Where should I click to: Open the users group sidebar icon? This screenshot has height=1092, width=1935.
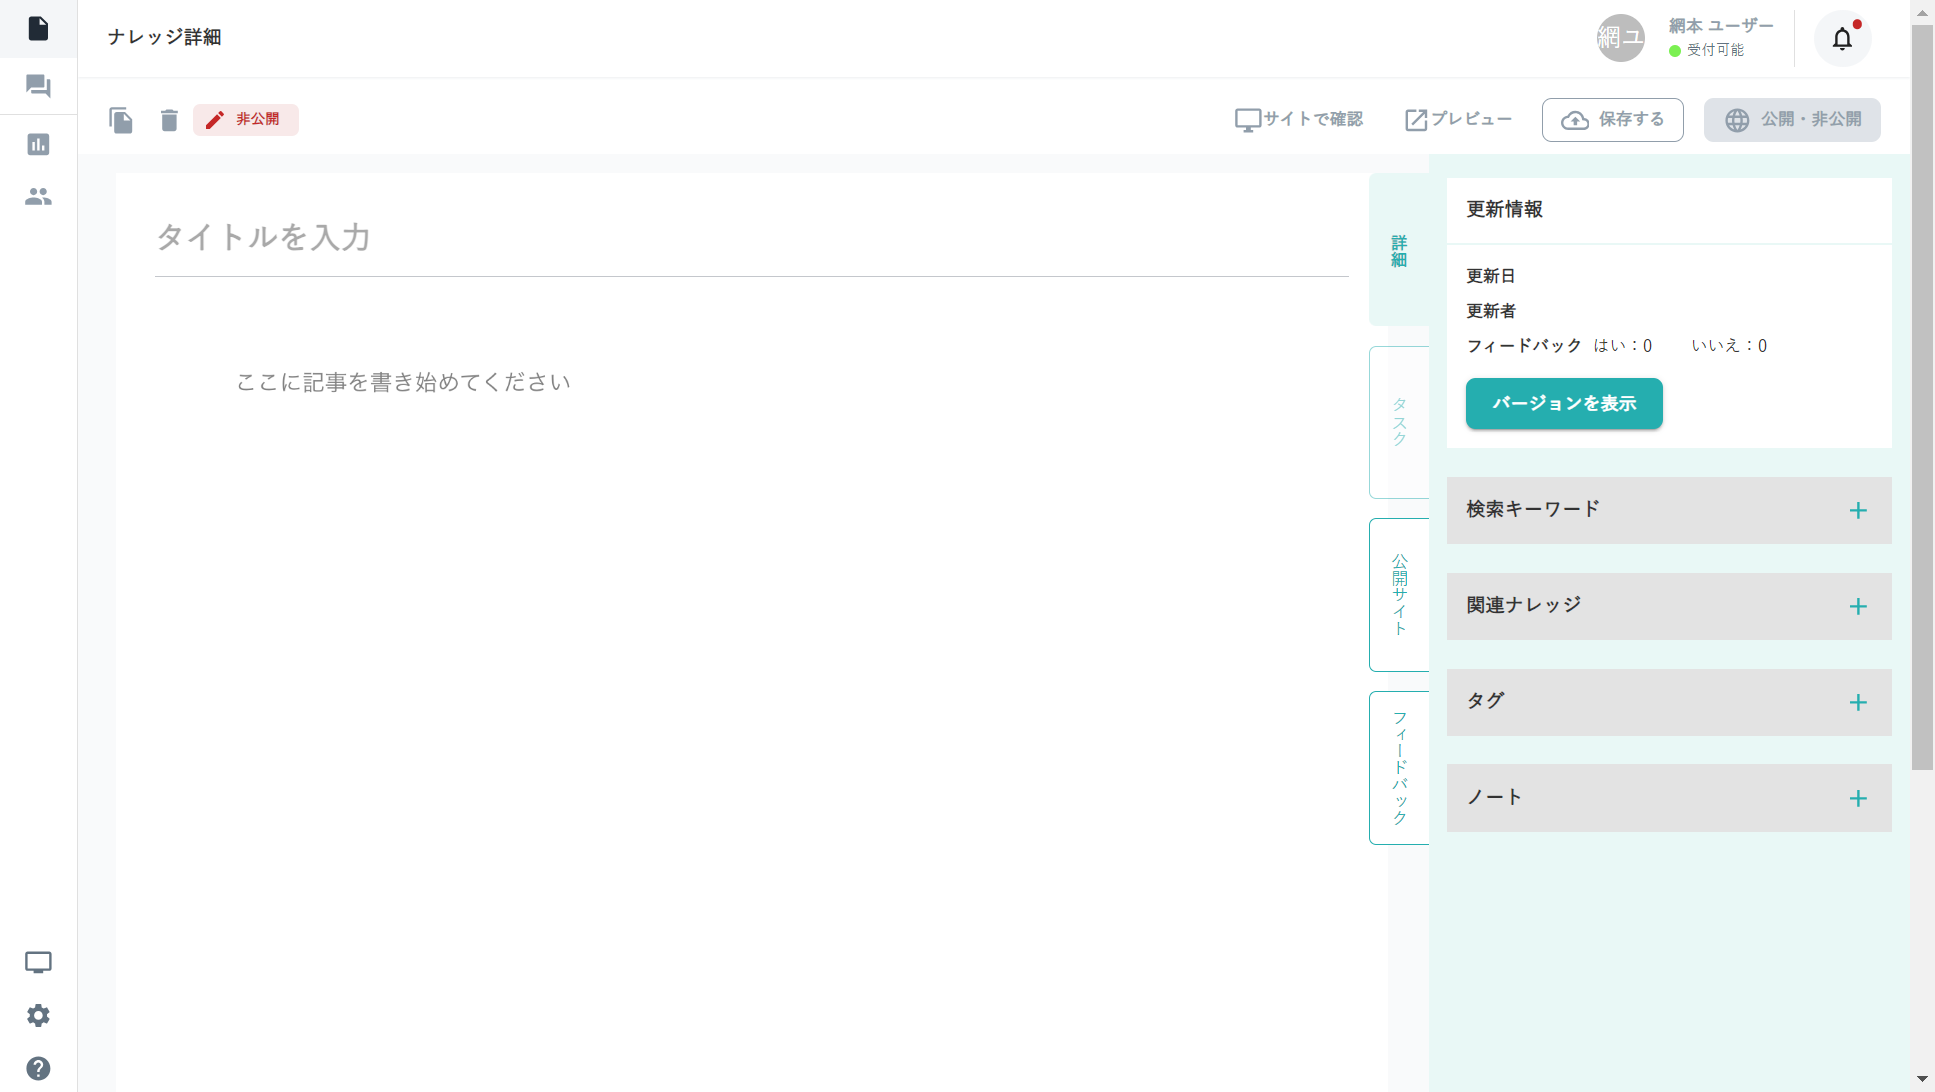38,197
